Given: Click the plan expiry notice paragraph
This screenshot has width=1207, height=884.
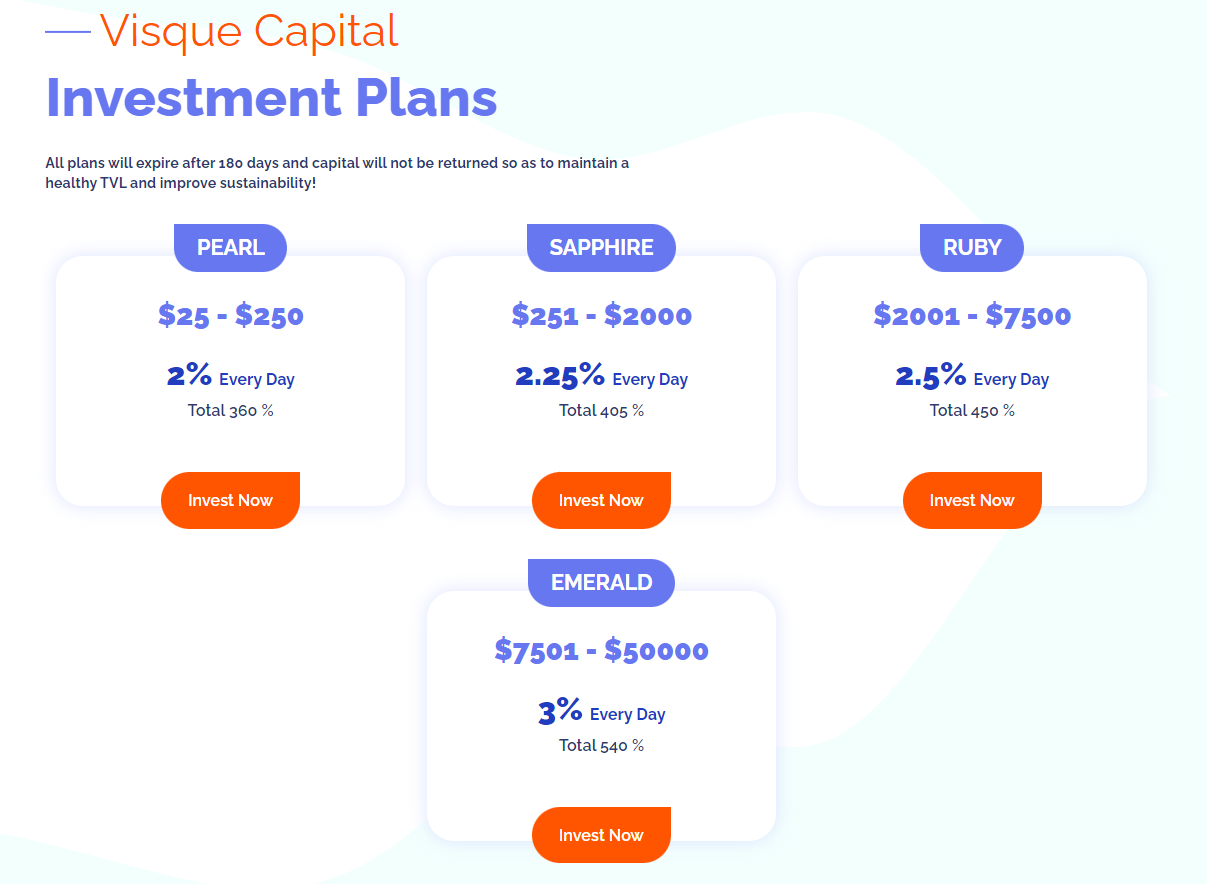Looking at the screenshot, I should tap(337, 173).
